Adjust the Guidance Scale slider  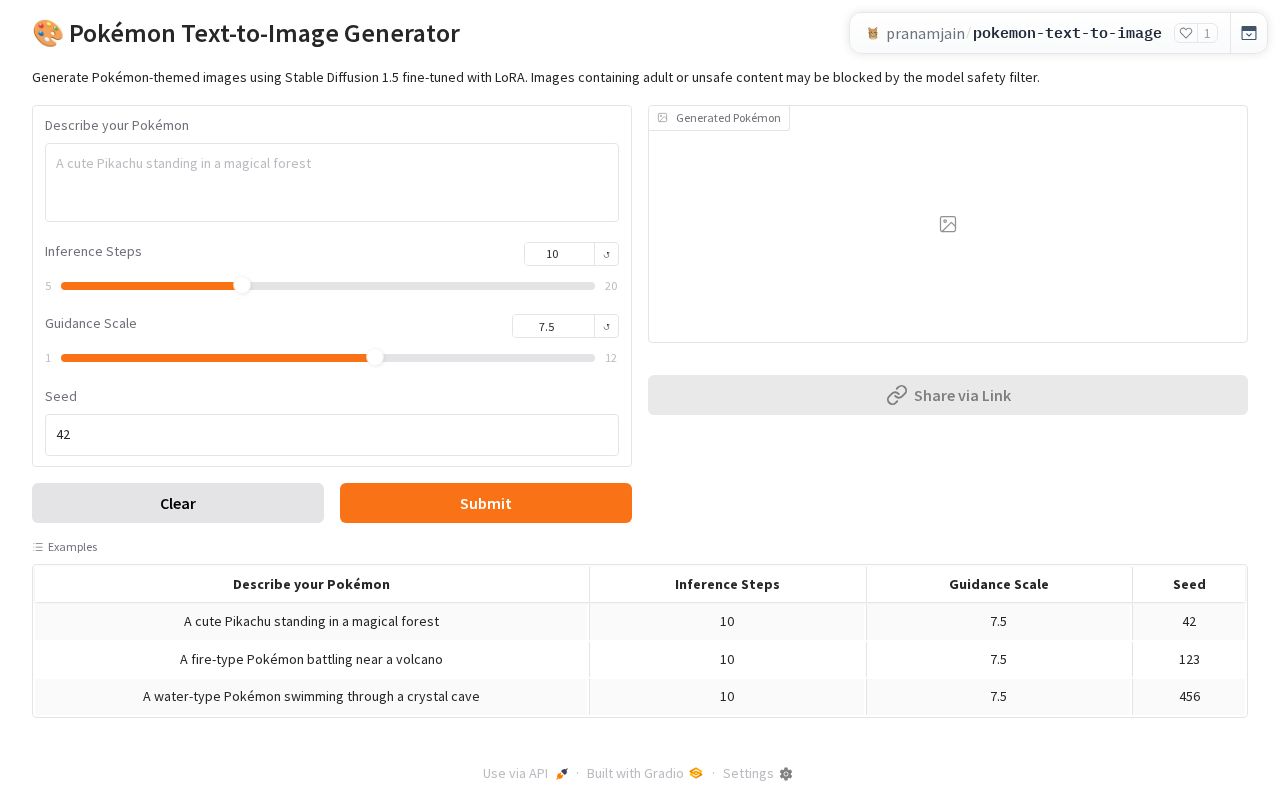pyautogui.click(x=328, y=358)
